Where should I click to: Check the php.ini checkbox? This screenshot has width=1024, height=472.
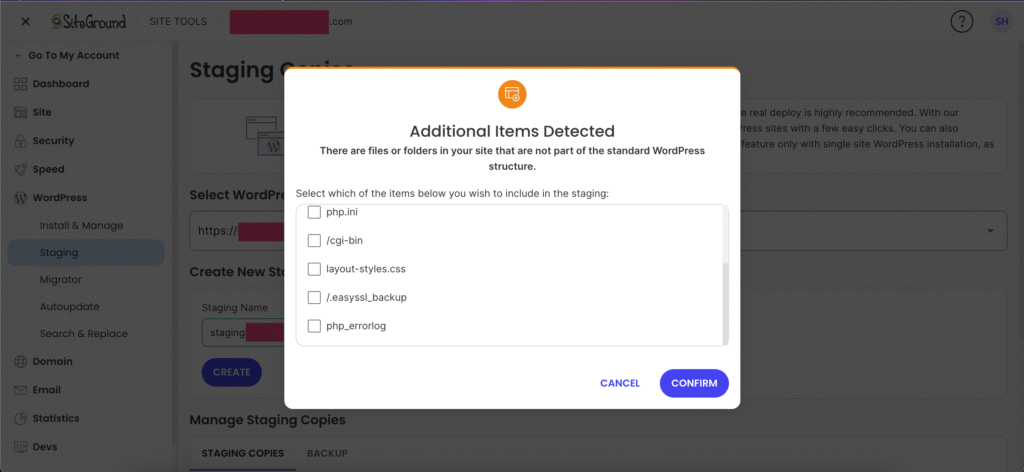tap(314, 212)
